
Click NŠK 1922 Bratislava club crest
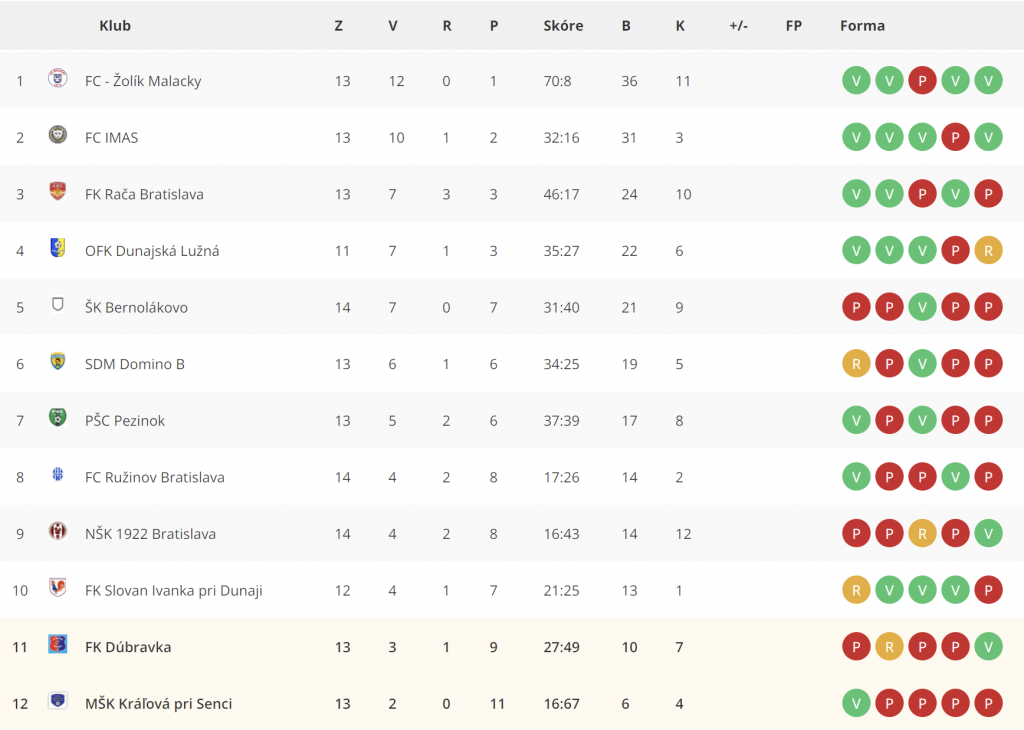coord(57,531)
